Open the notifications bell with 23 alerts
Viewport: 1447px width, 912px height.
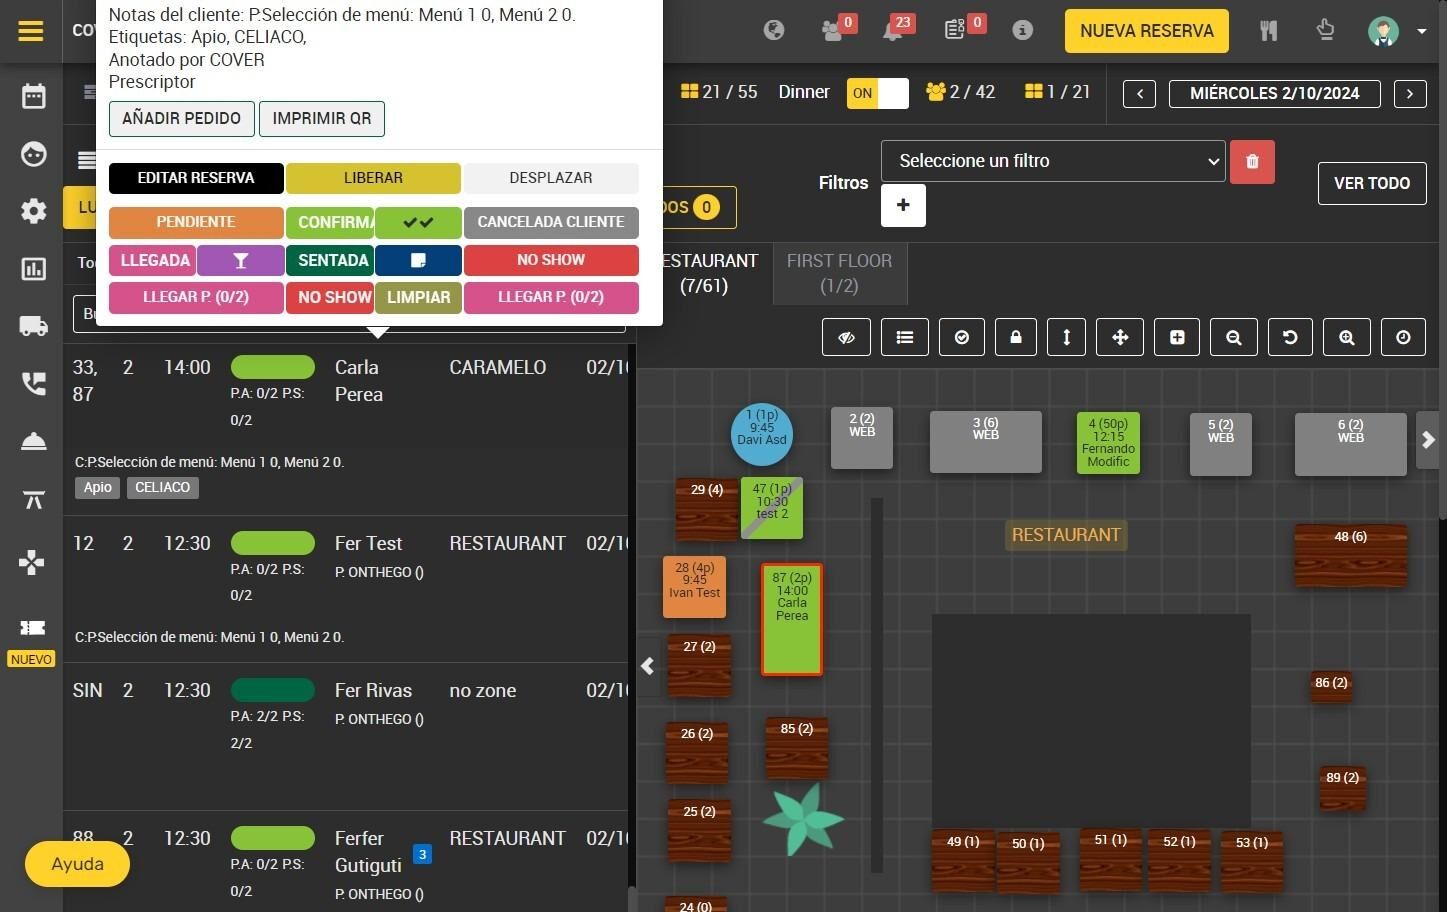pyautogui.click(x=893, y=30)
